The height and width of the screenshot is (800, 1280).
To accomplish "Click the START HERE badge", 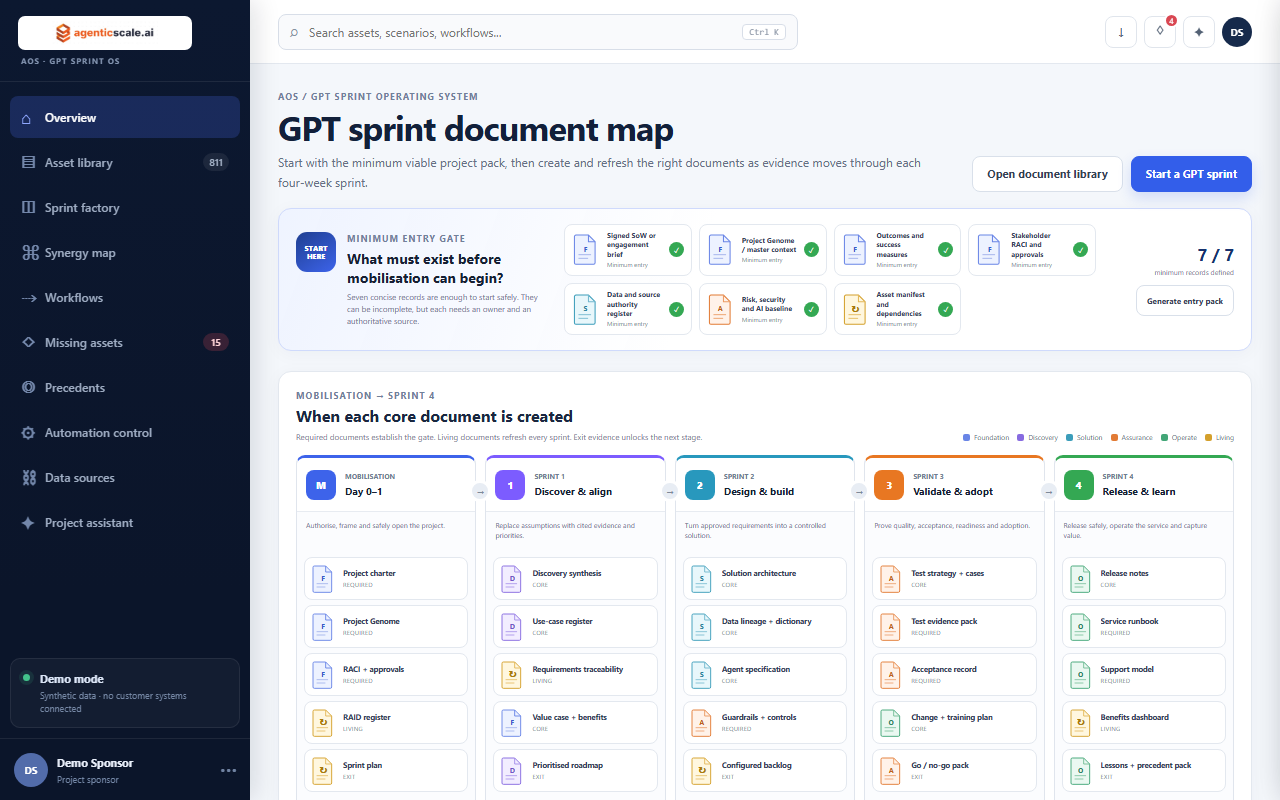I will (x=316, y=252).
